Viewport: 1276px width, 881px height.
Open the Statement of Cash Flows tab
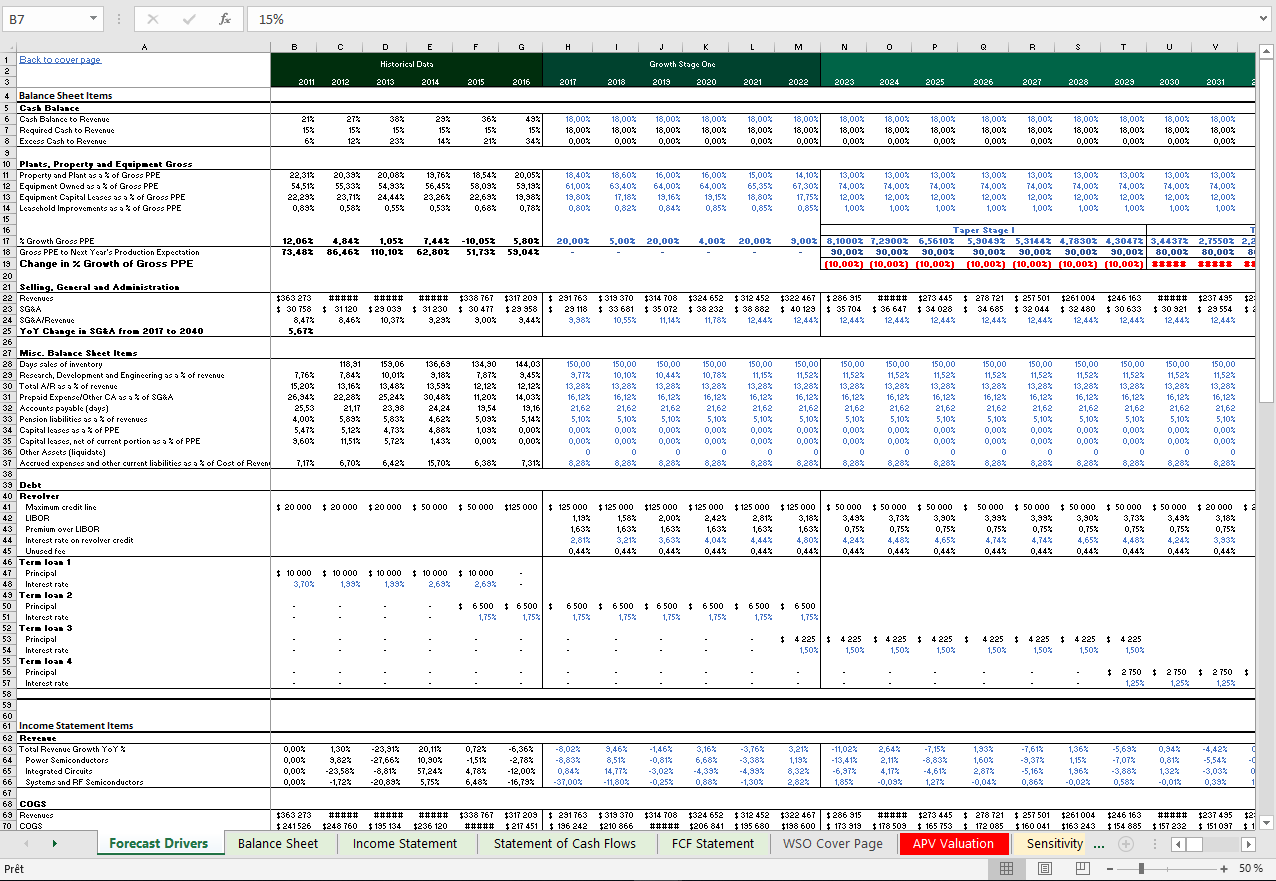565,843
